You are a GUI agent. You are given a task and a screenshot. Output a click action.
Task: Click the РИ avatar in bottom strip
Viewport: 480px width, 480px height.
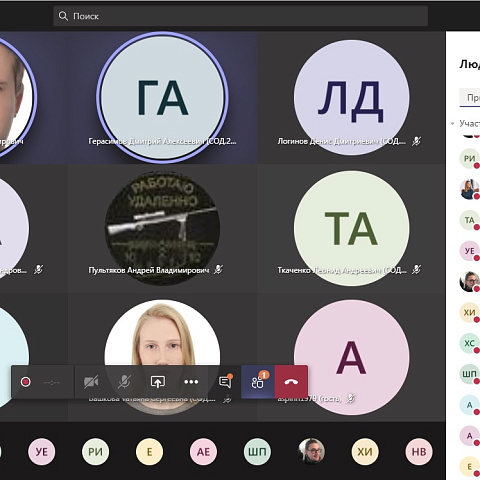coord(95,452)
